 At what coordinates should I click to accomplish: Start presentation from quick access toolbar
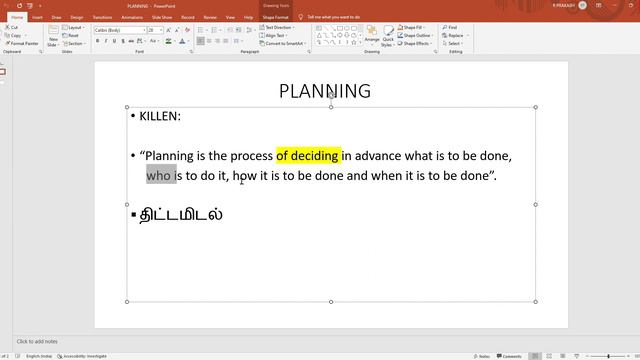[30, 6]
